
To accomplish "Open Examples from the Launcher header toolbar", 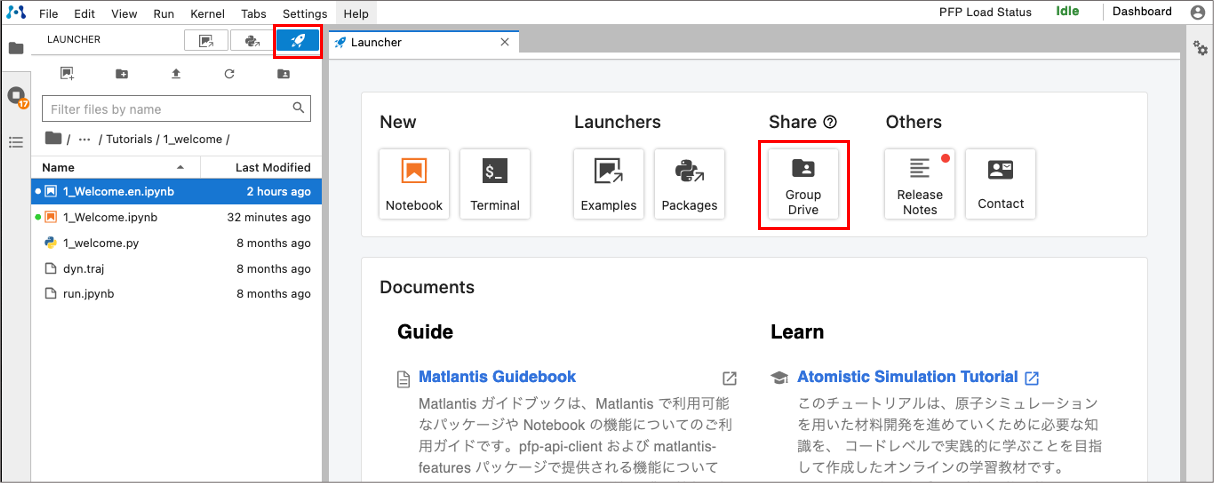I will [x=207, y=41].
